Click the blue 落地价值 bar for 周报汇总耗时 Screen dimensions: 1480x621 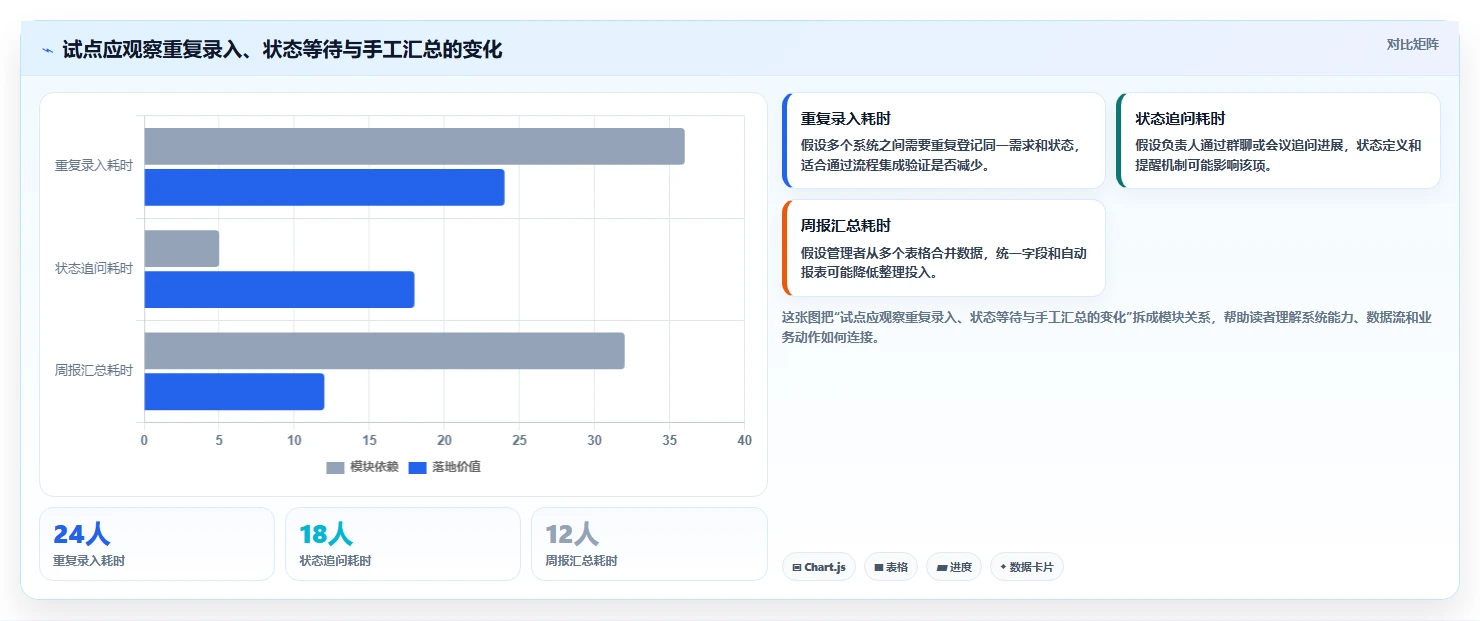point(234,392)
